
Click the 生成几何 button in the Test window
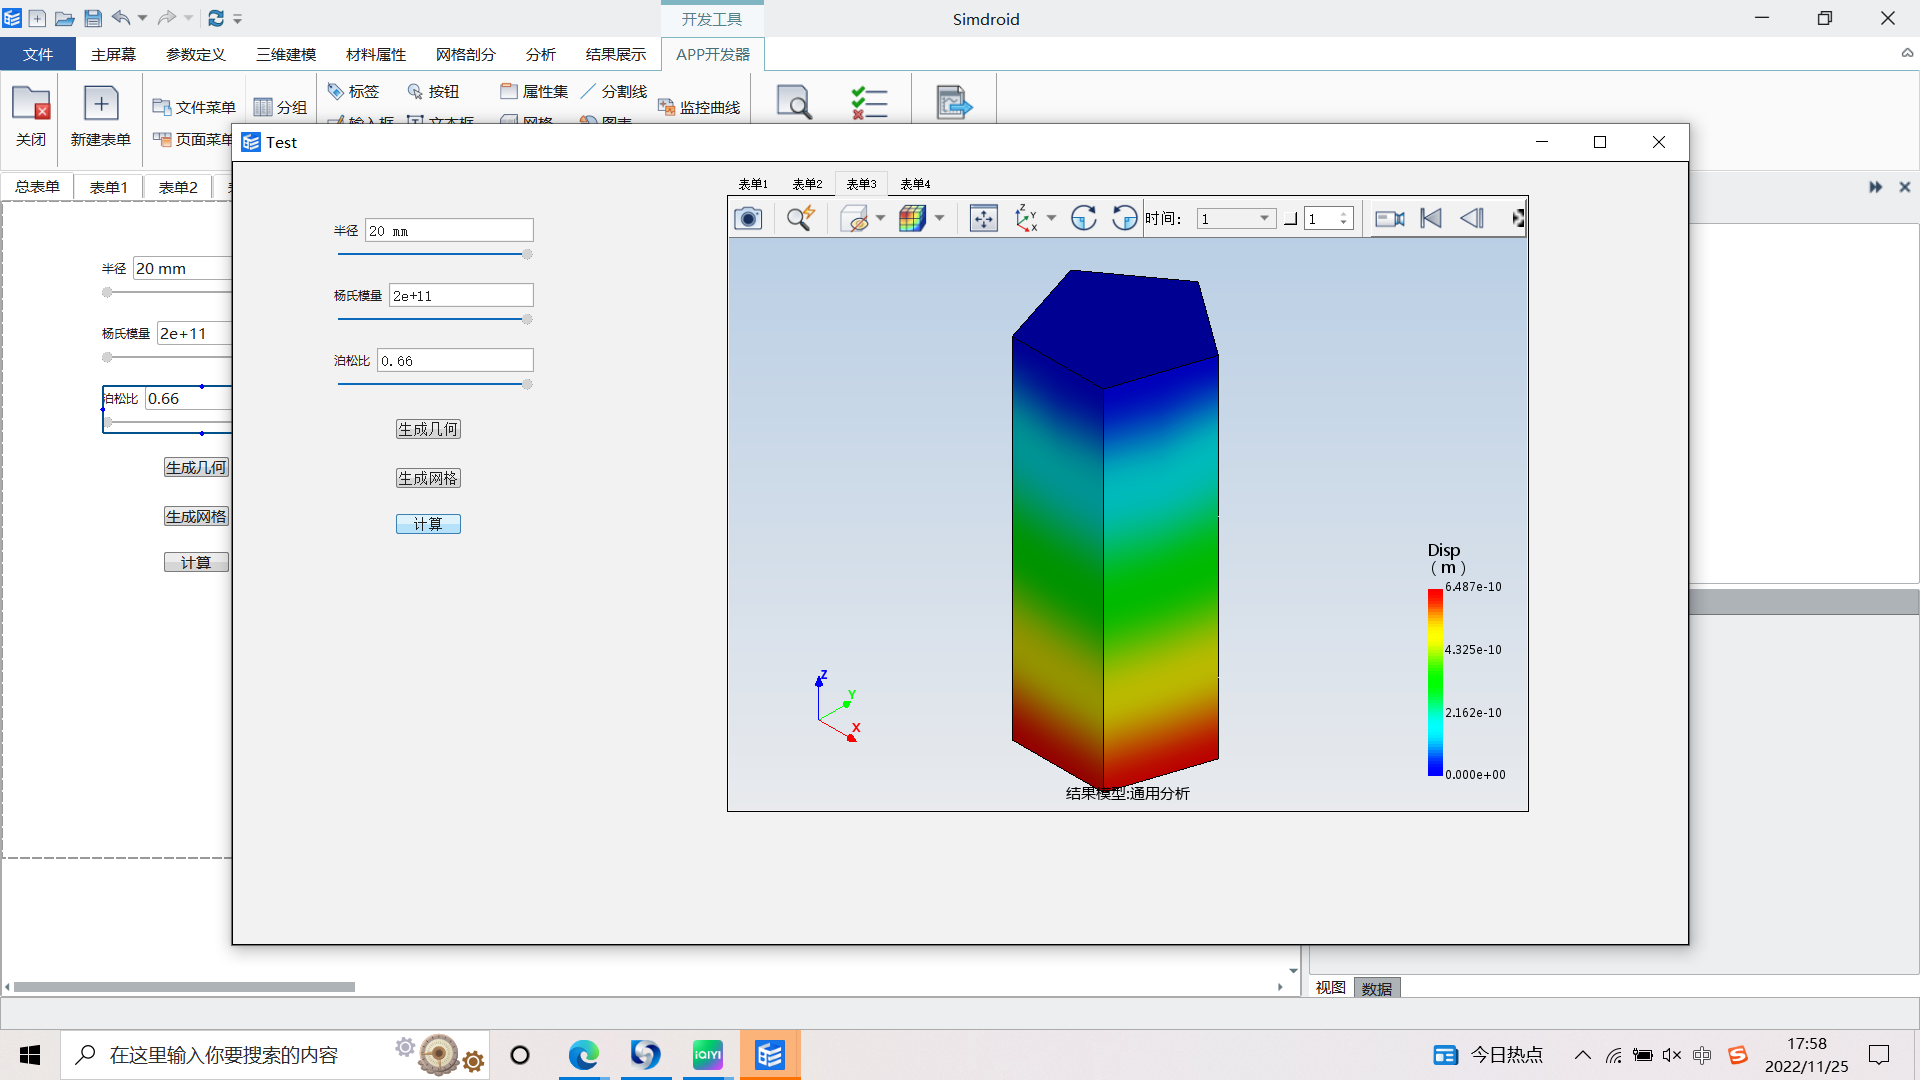(428, 429)
